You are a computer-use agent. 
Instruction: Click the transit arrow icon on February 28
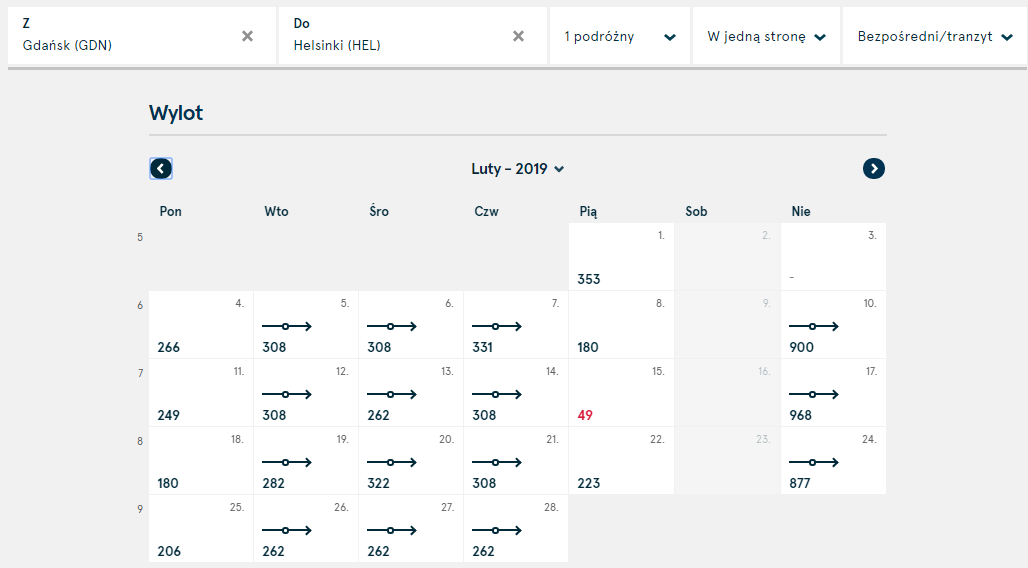click(497, 530)
